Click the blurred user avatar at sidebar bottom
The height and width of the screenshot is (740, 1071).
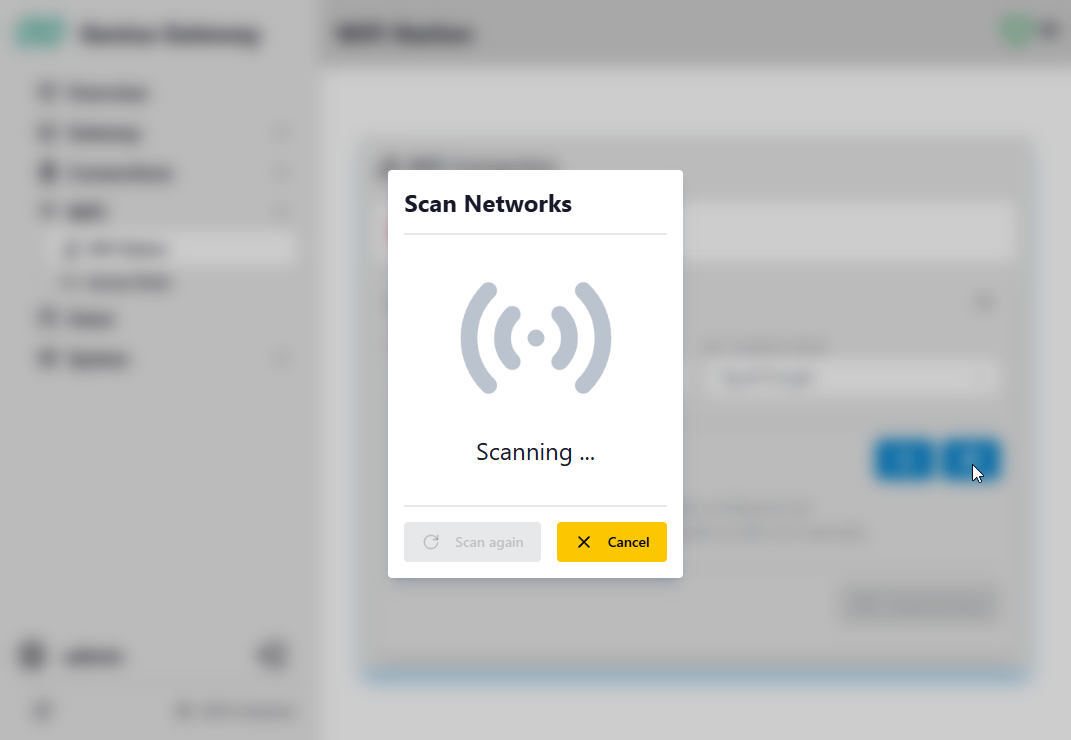[32, 655]
